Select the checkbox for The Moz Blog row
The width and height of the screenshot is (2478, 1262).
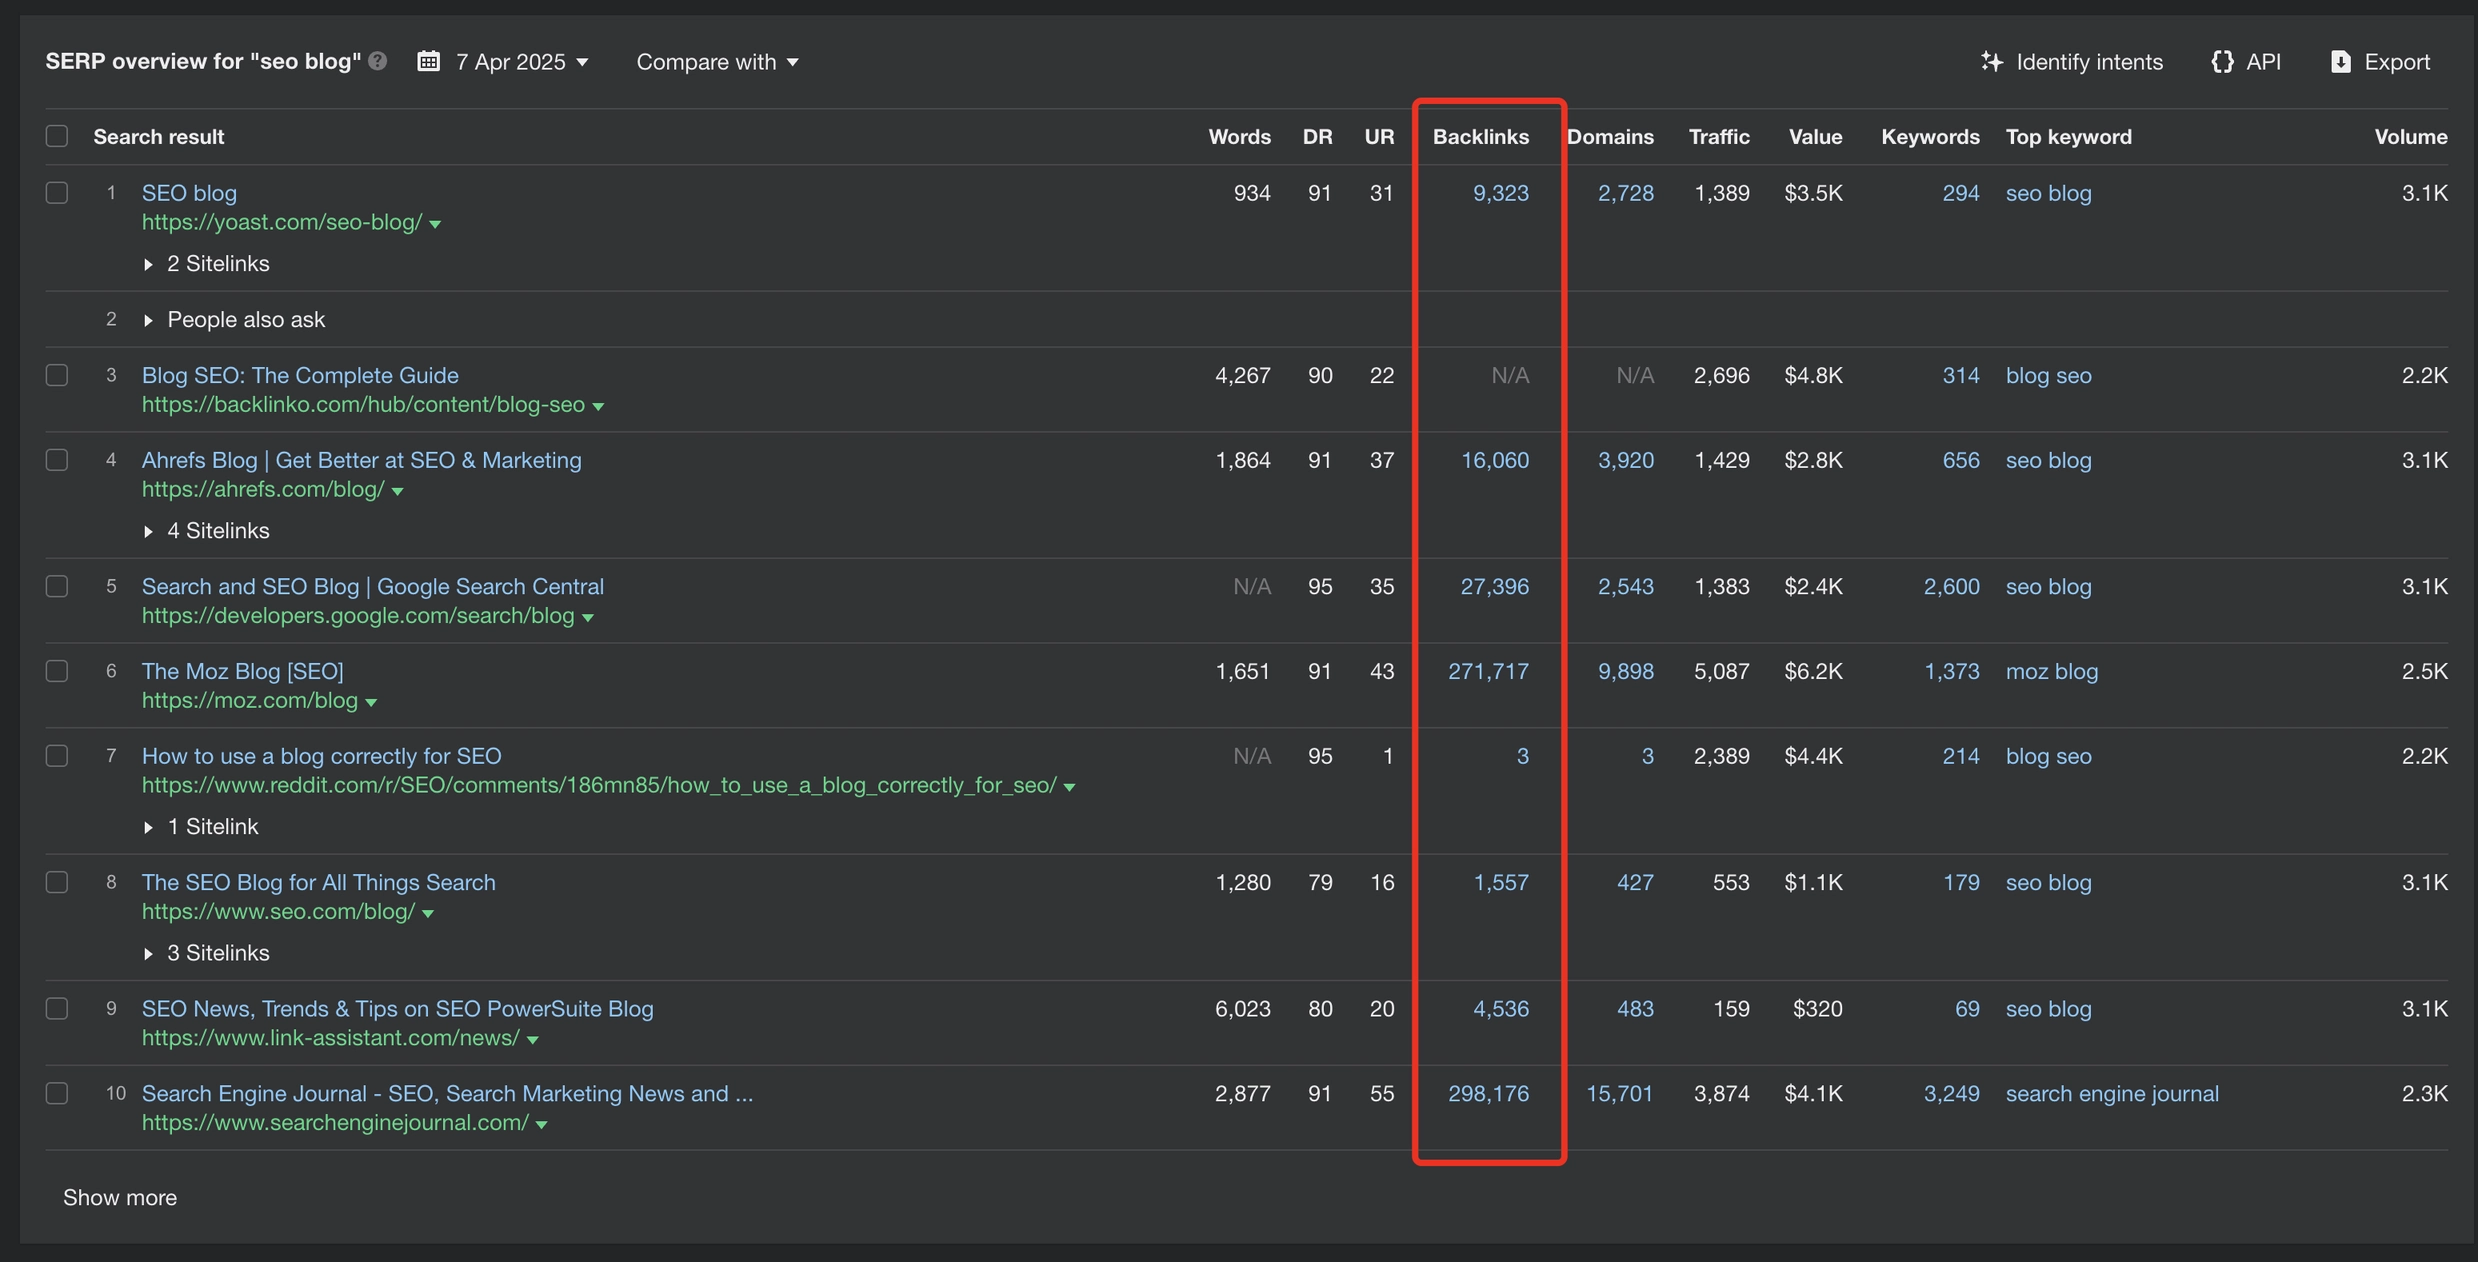[57, 671]
